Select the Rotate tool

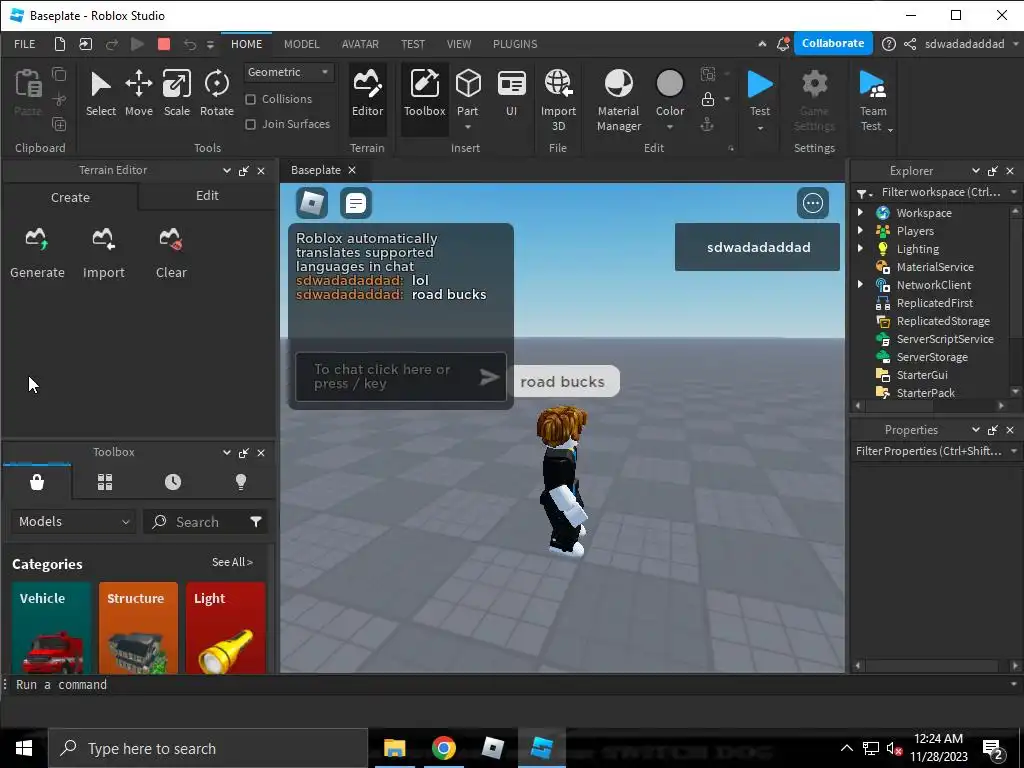[x=217, y=94]
